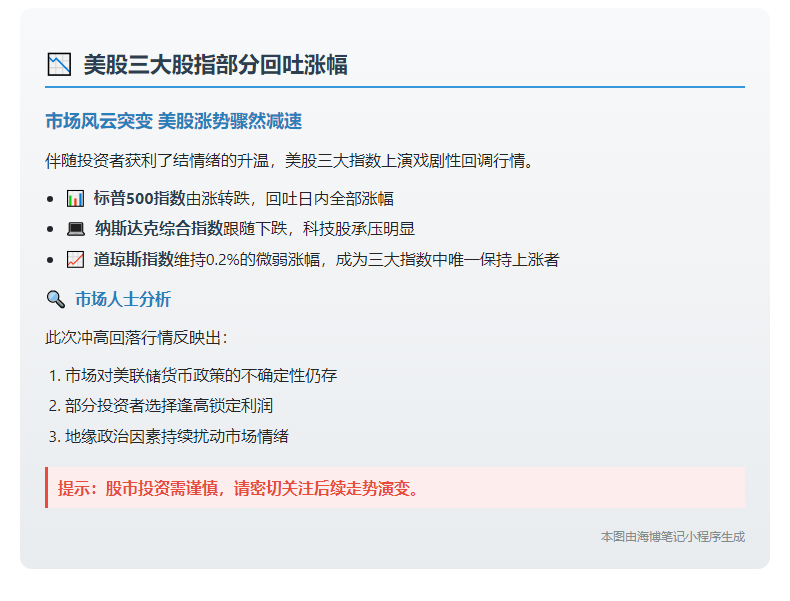Click the rising chart emoji before 道琼斯指数
Viewport: 790px width, 601px height.
(76, 260)
